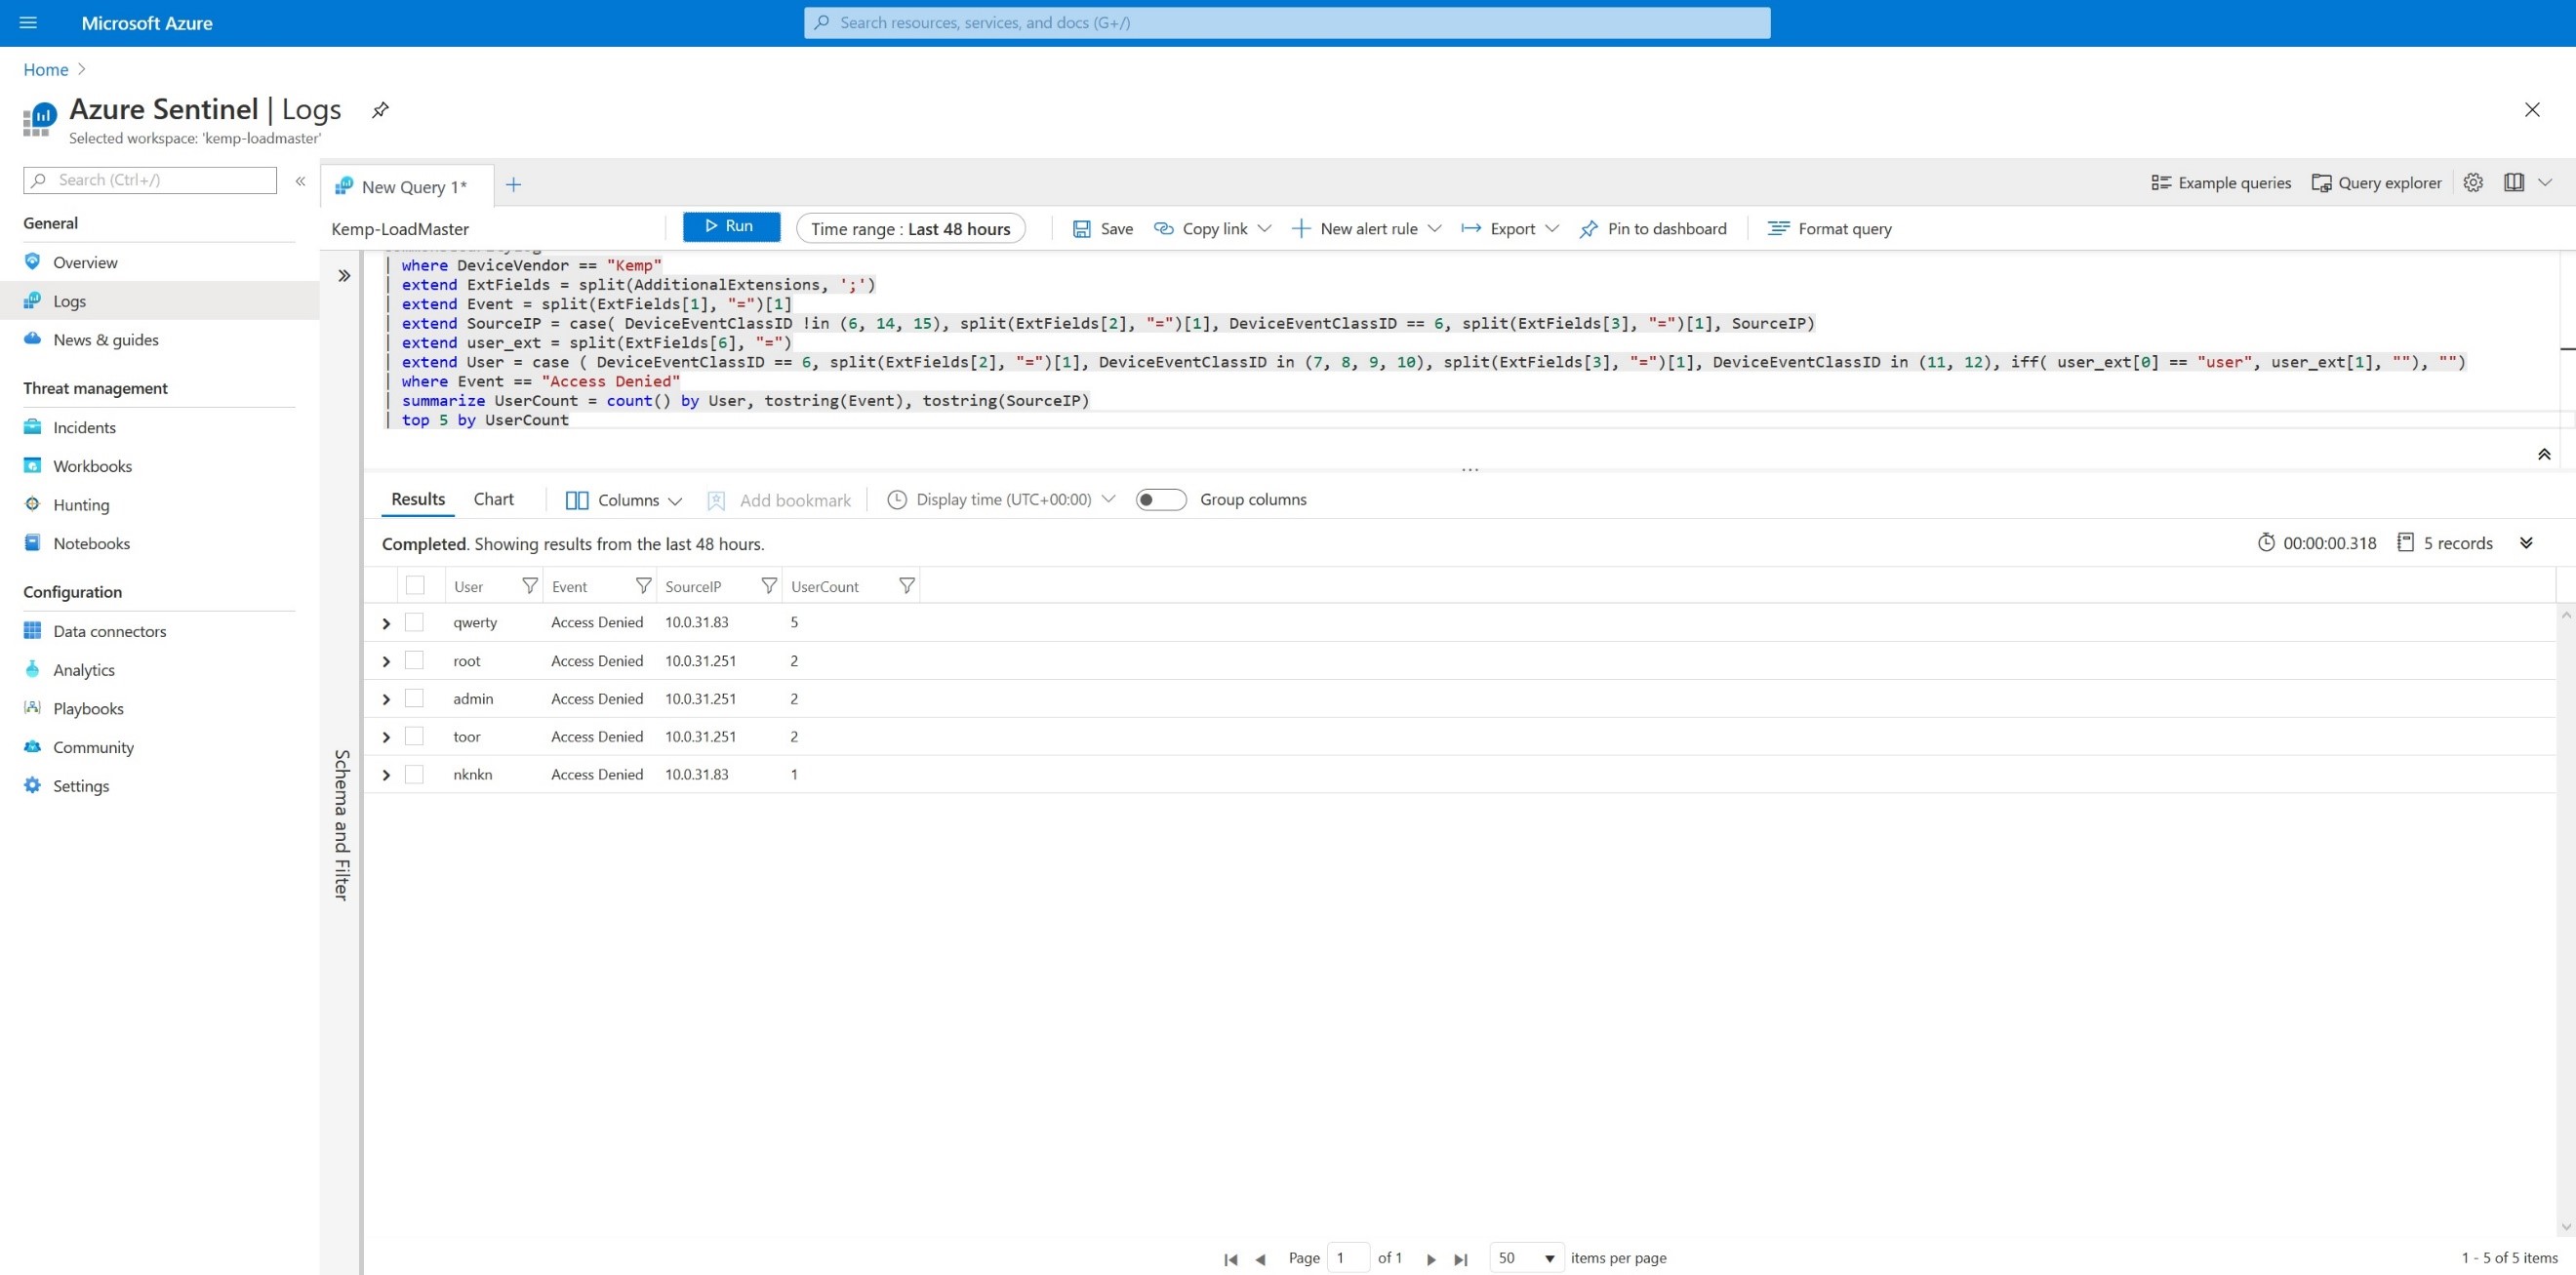Click the Save query icon
Screen dimensions: 2576x1275
click(1081, 229)
